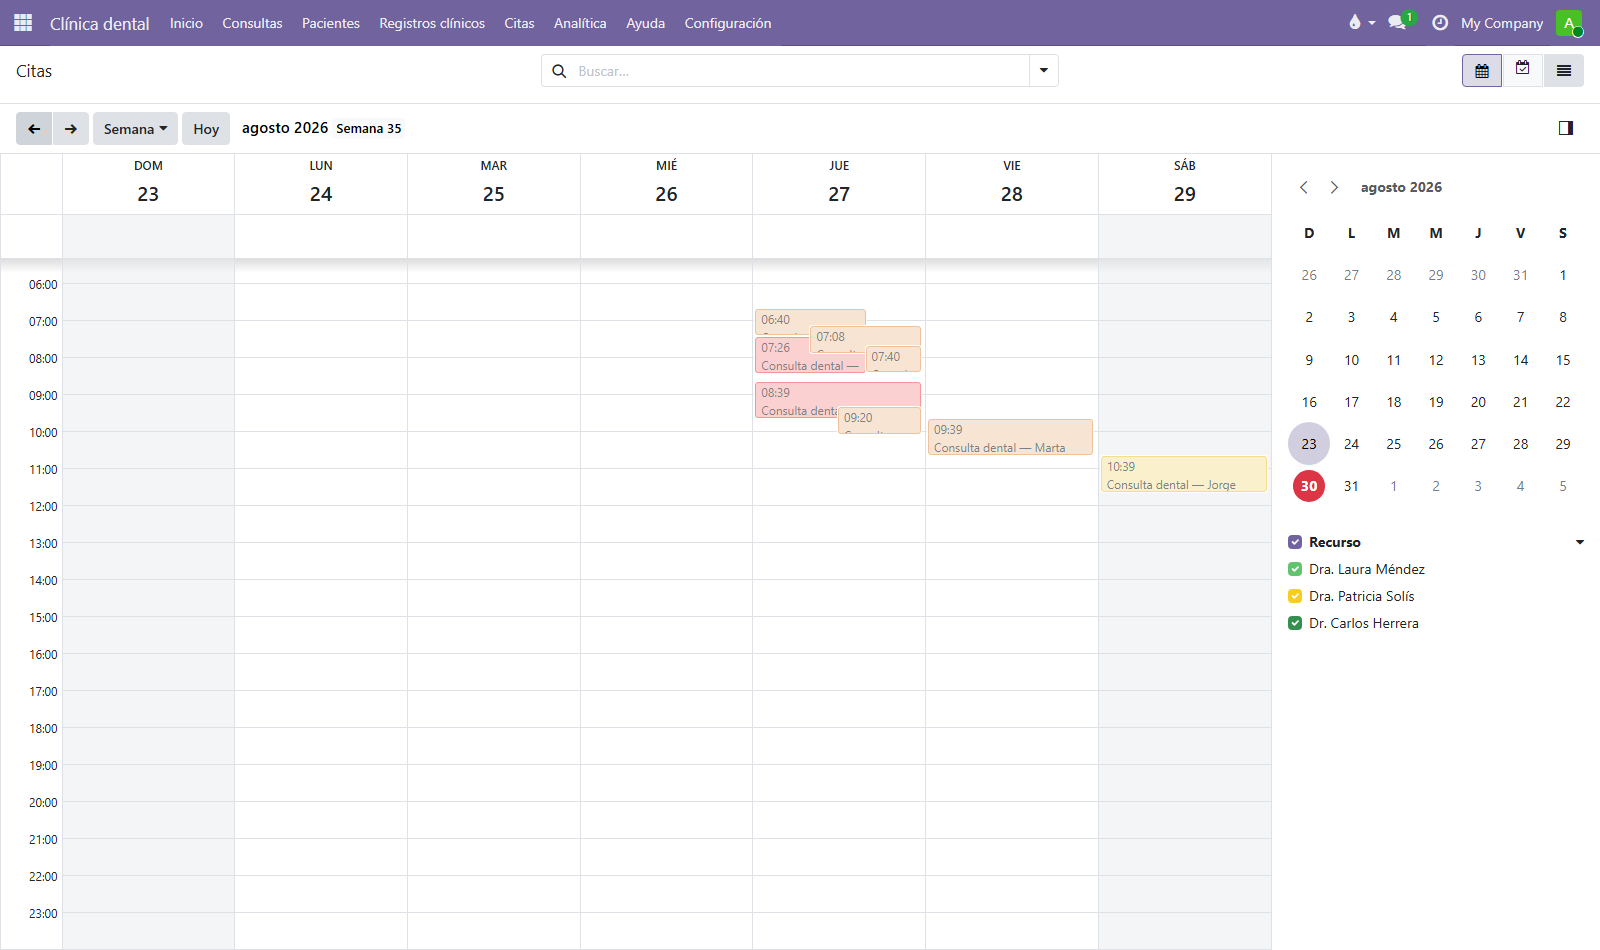Focus the Buscar search field
Screen dimensions: 1600x950
pyautogui.click(x=800, y=71)
